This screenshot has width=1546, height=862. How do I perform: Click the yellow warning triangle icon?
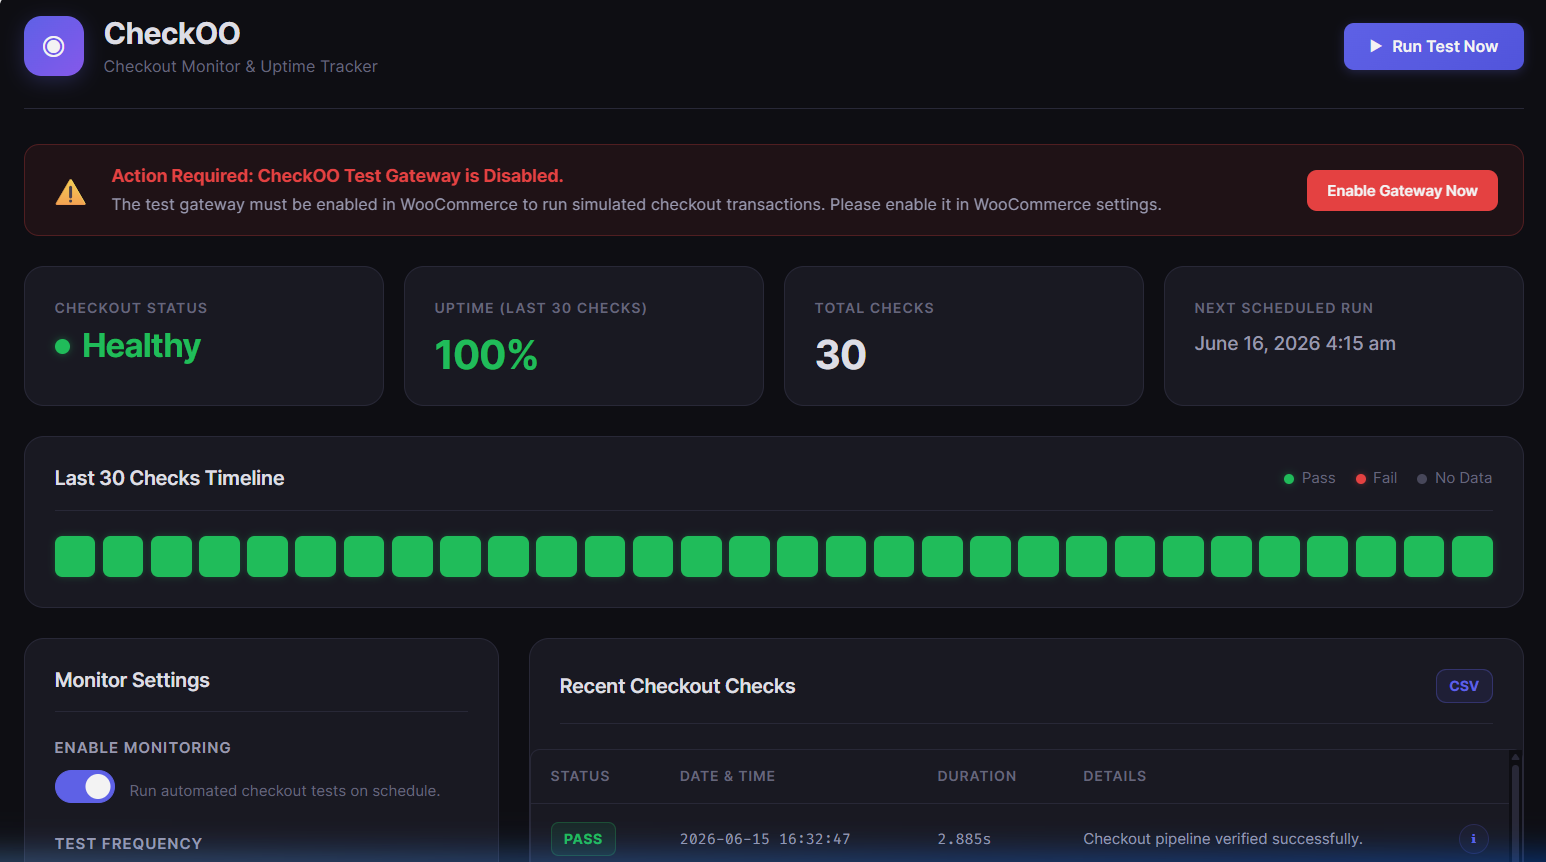point(70,191)
